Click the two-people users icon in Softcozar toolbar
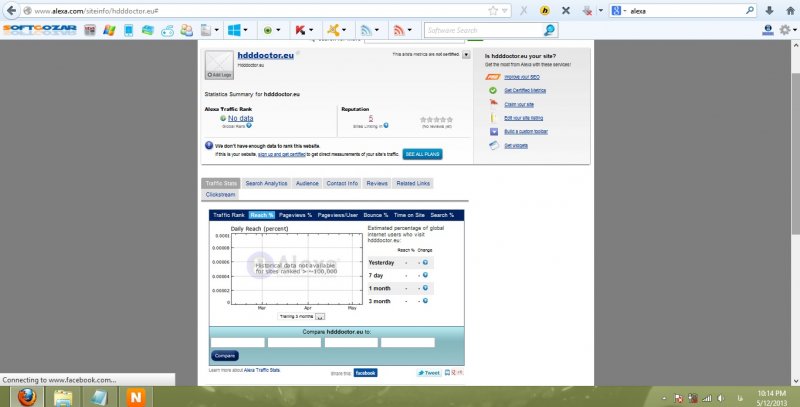Image resolution: width=800 pixels, height=407 pixels. 187,31
